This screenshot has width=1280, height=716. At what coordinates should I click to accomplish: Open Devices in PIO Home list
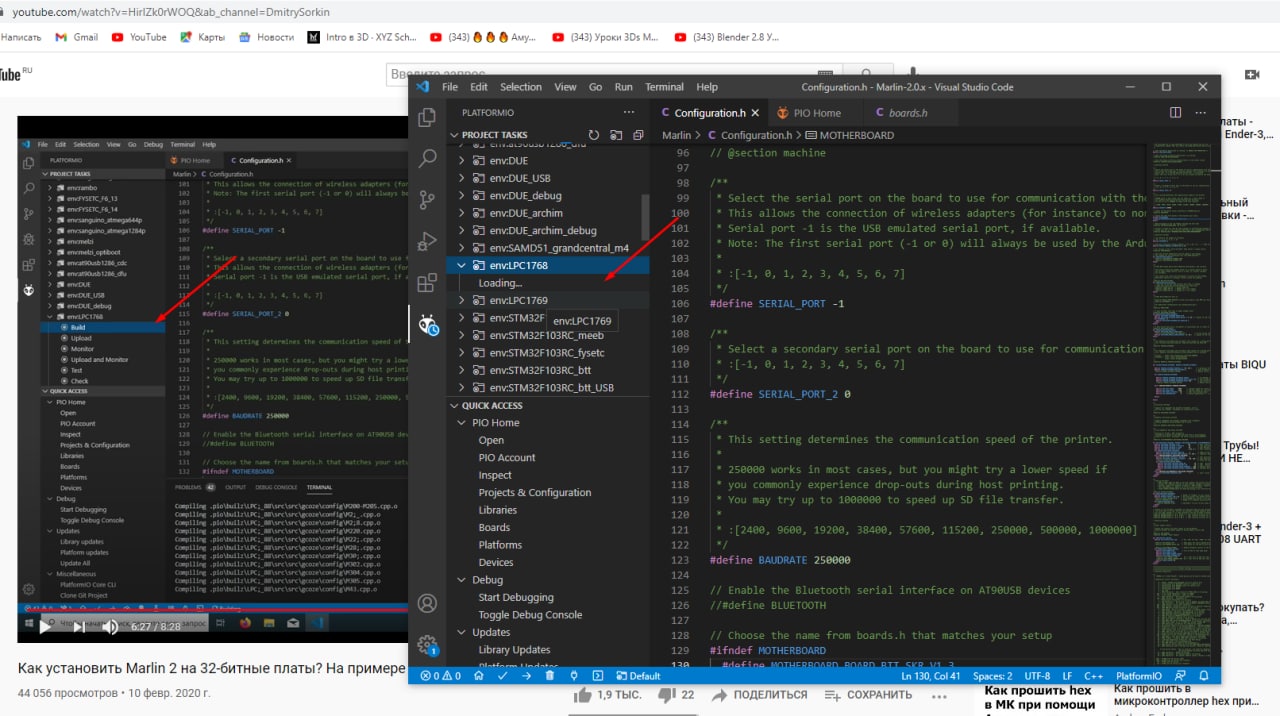tap(496, 562)
